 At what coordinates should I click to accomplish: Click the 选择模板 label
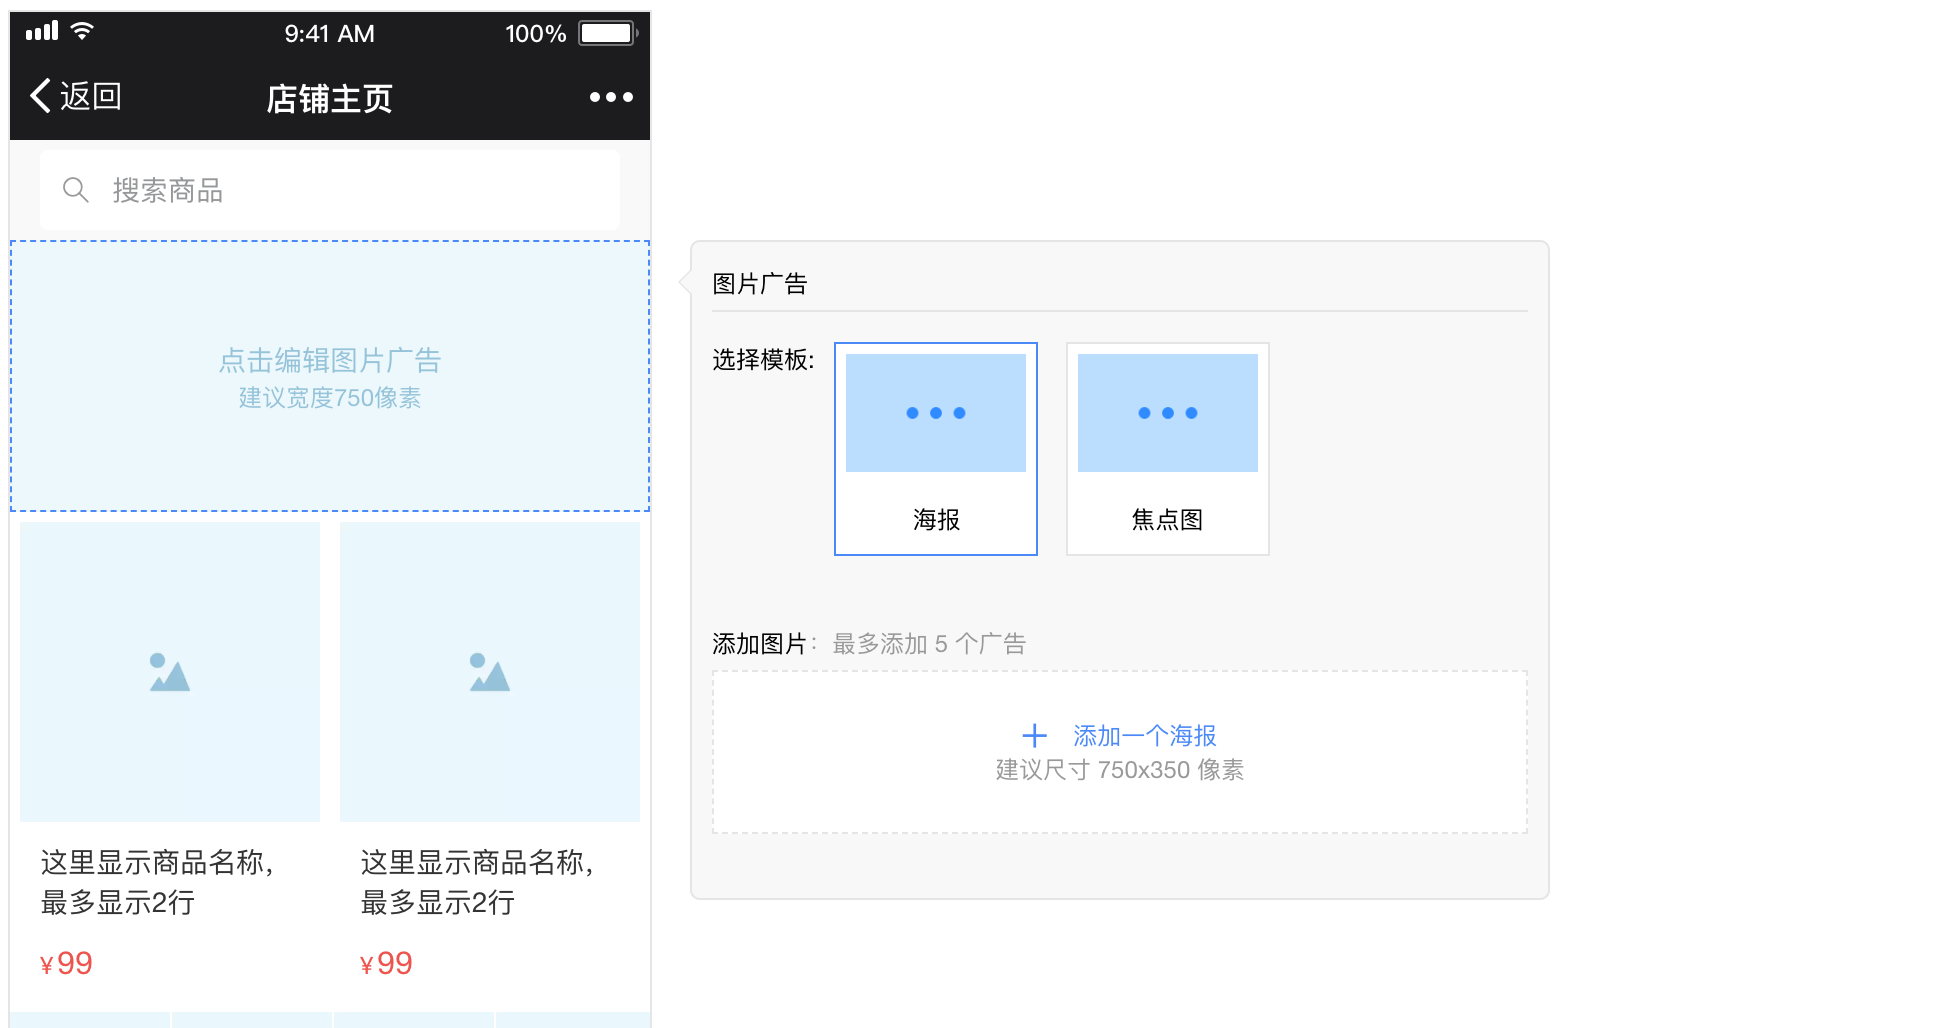point(763,360)
